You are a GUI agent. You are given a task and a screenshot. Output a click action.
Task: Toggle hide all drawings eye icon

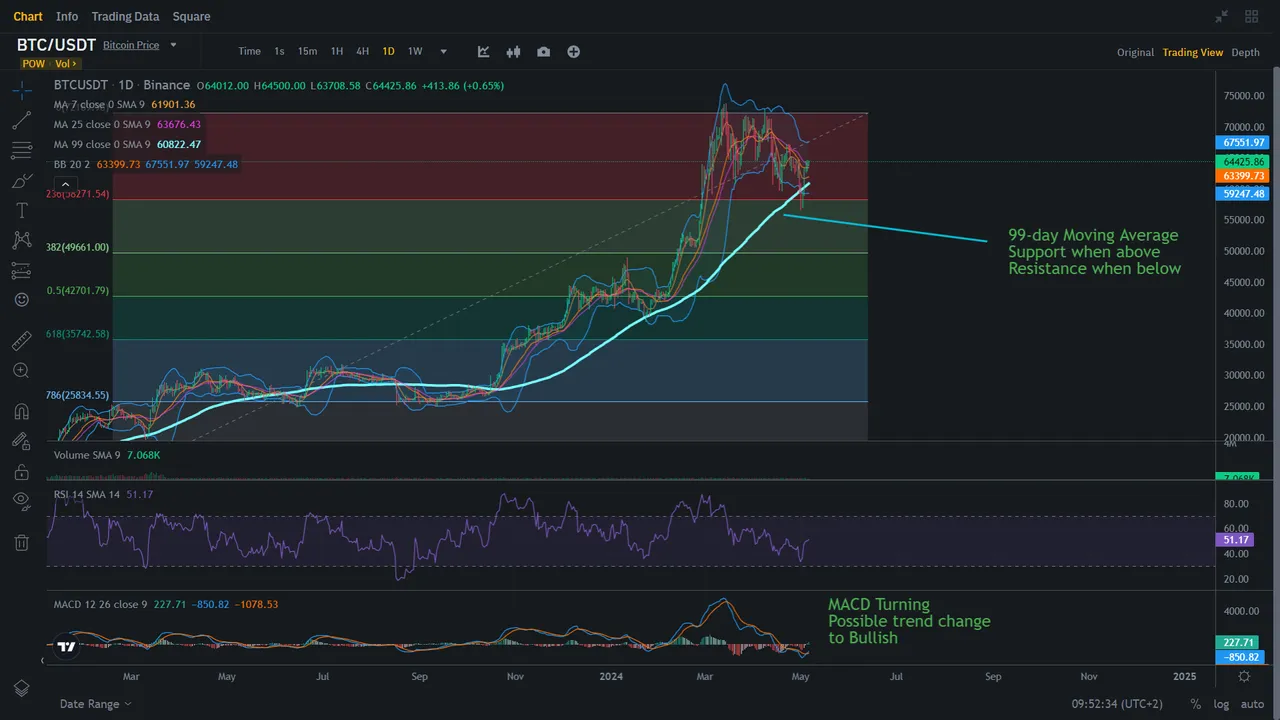21,500
